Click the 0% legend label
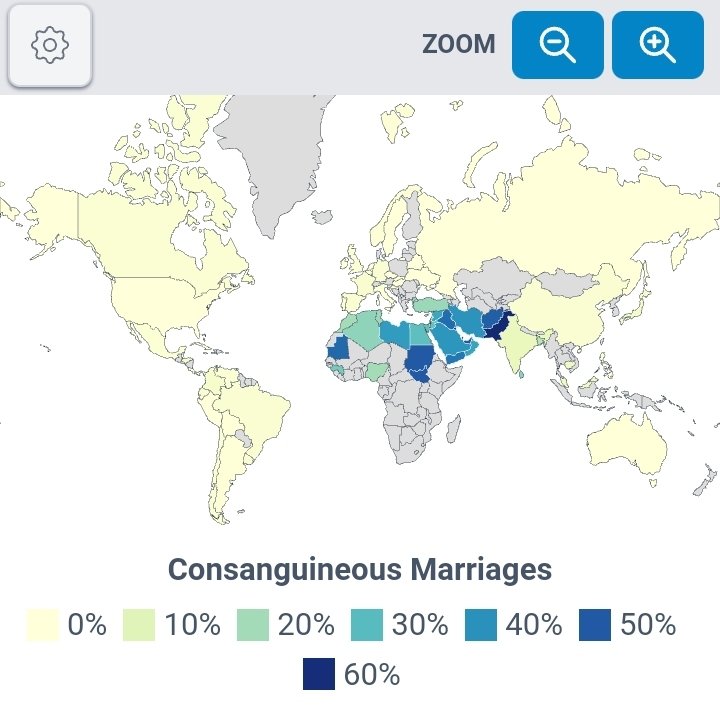The width and height of the screenshot is (720, 723). point(86,625)
